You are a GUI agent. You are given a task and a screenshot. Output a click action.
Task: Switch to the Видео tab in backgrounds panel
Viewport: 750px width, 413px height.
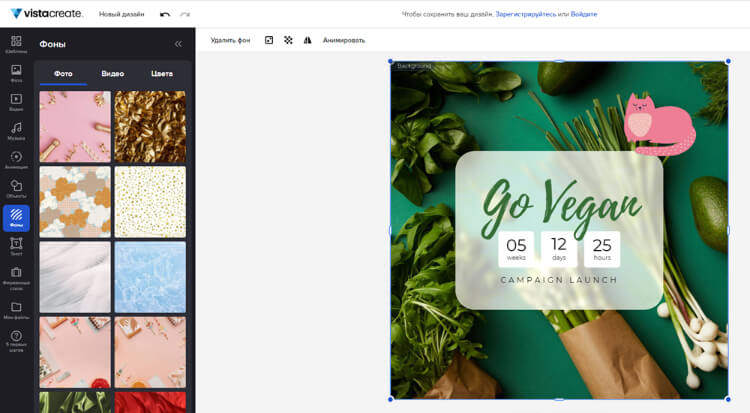112,74
